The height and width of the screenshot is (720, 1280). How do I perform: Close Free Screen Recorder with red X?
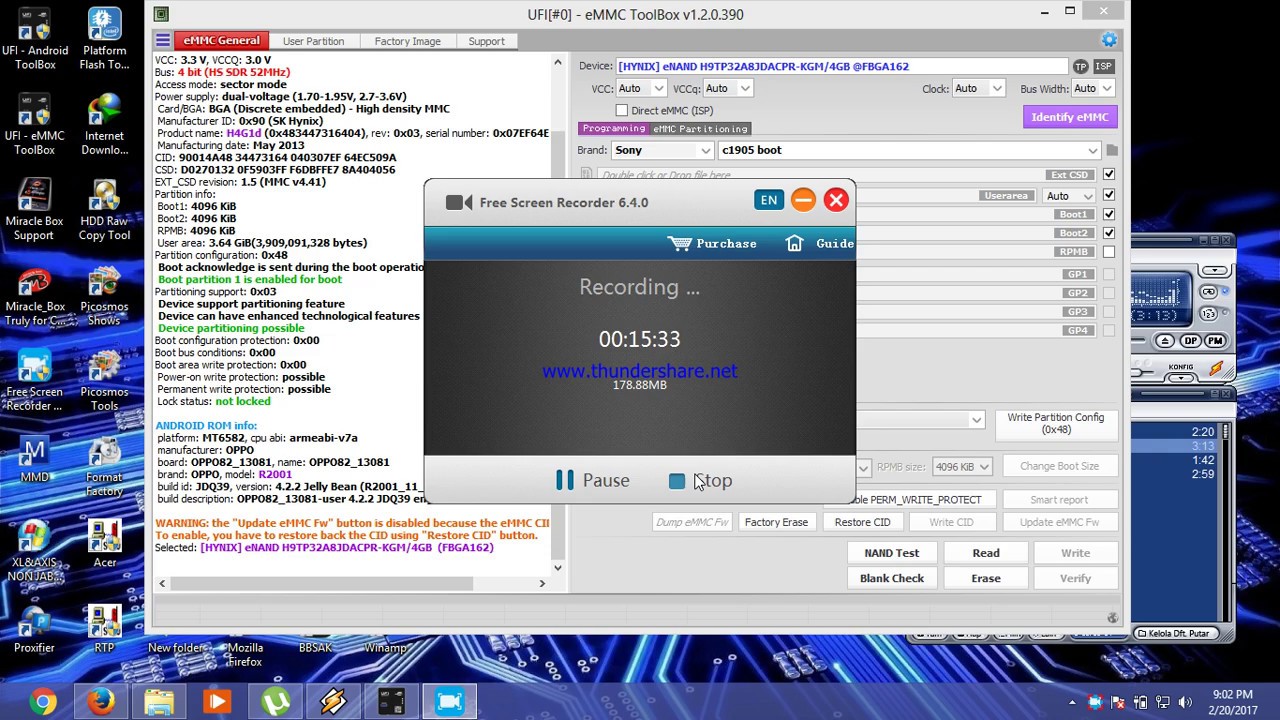(836, 200)
